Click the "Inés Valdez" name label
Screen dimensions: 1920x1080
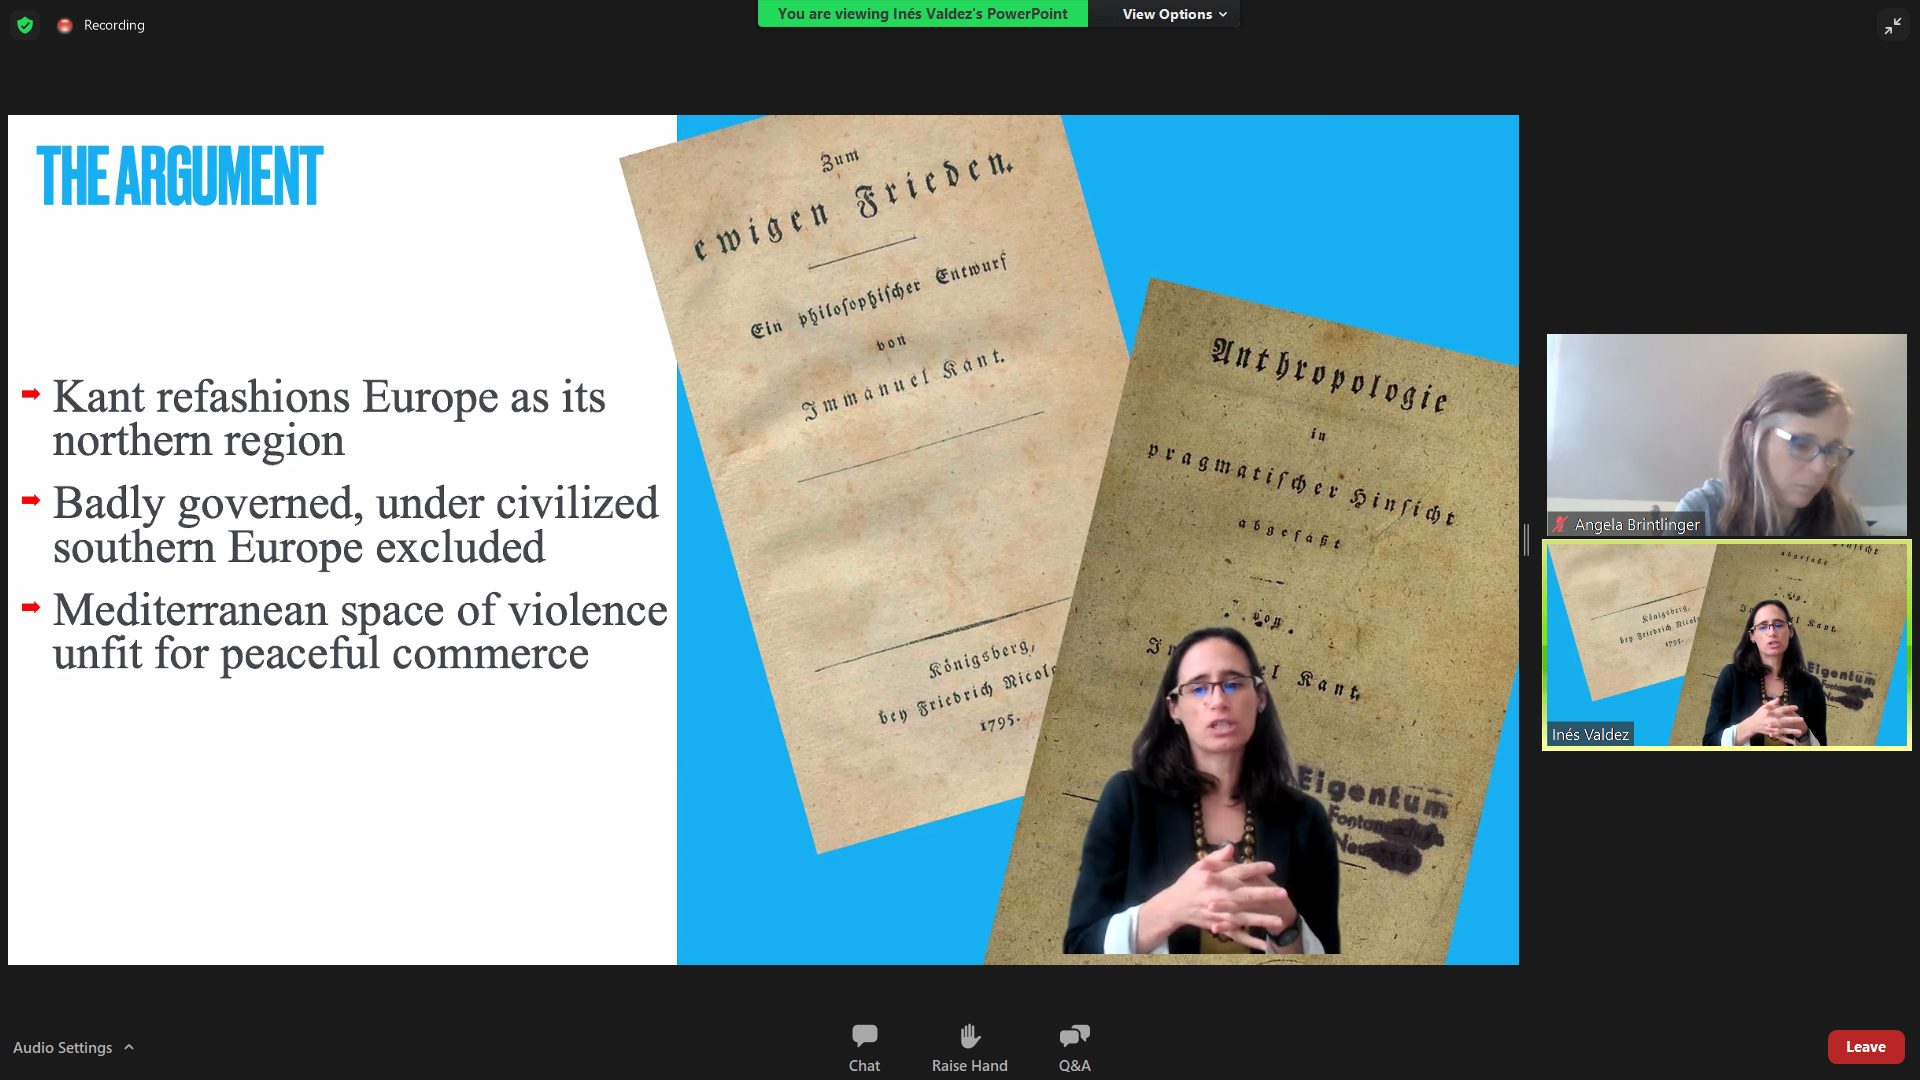[1590, 734]
